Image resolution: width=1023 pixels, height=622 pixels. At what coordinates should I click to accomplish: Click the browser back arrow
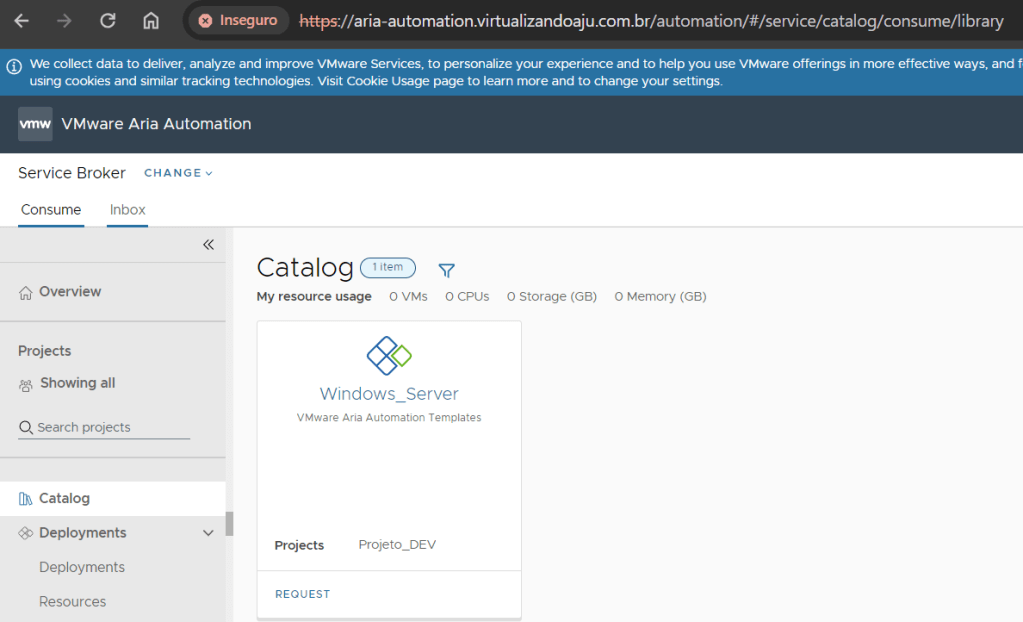[21, 21]
